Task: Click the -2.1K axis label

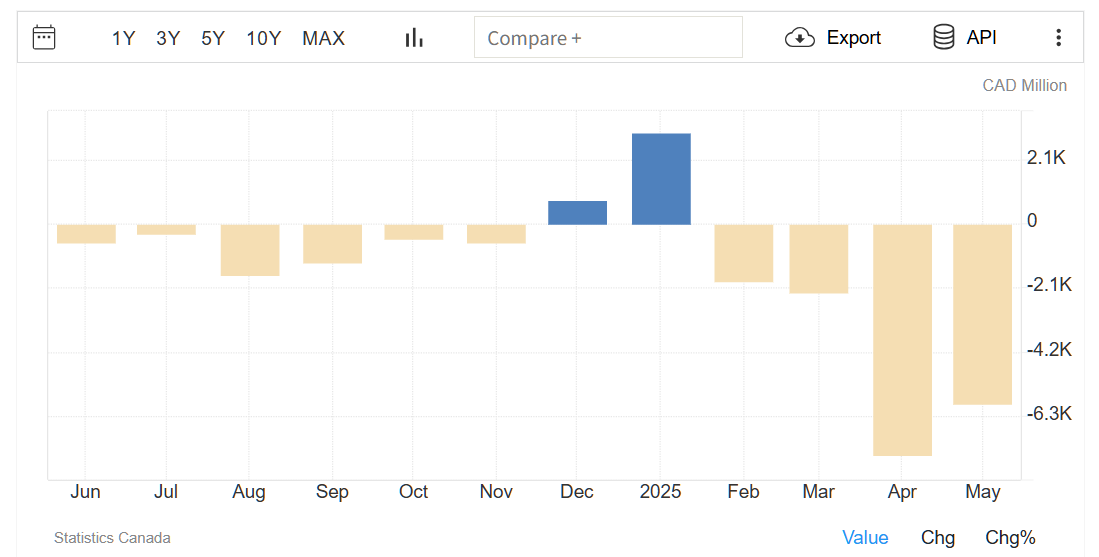Action: (1049, 284)
